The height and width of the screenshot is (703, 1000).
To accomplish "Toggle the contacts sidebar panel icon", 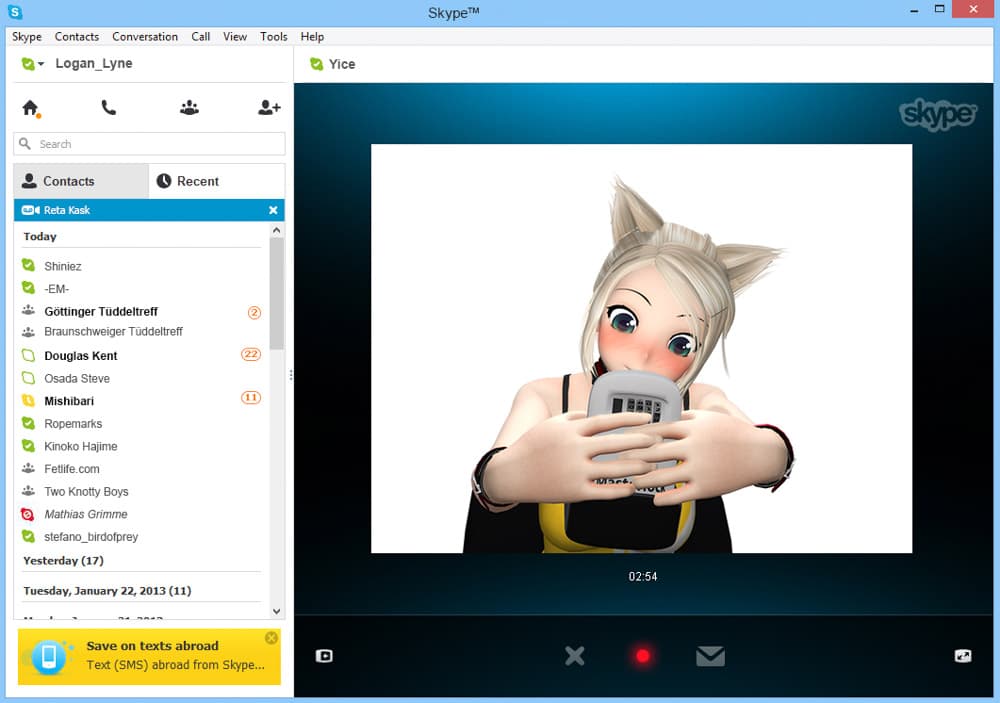I will 324,656.
